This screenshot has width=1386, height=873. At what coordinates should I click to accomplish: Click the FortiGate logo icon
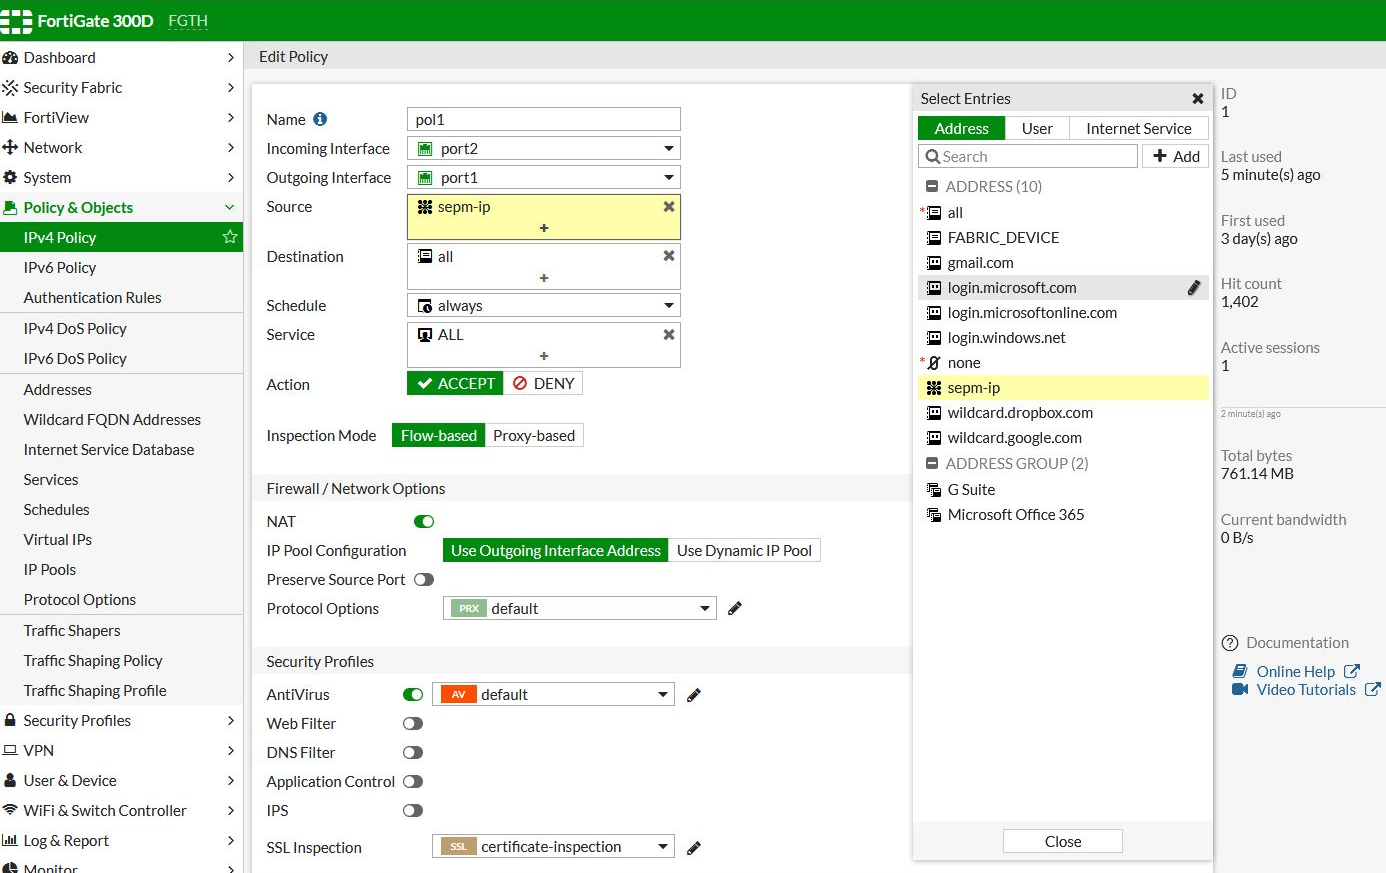pos(16,21)
